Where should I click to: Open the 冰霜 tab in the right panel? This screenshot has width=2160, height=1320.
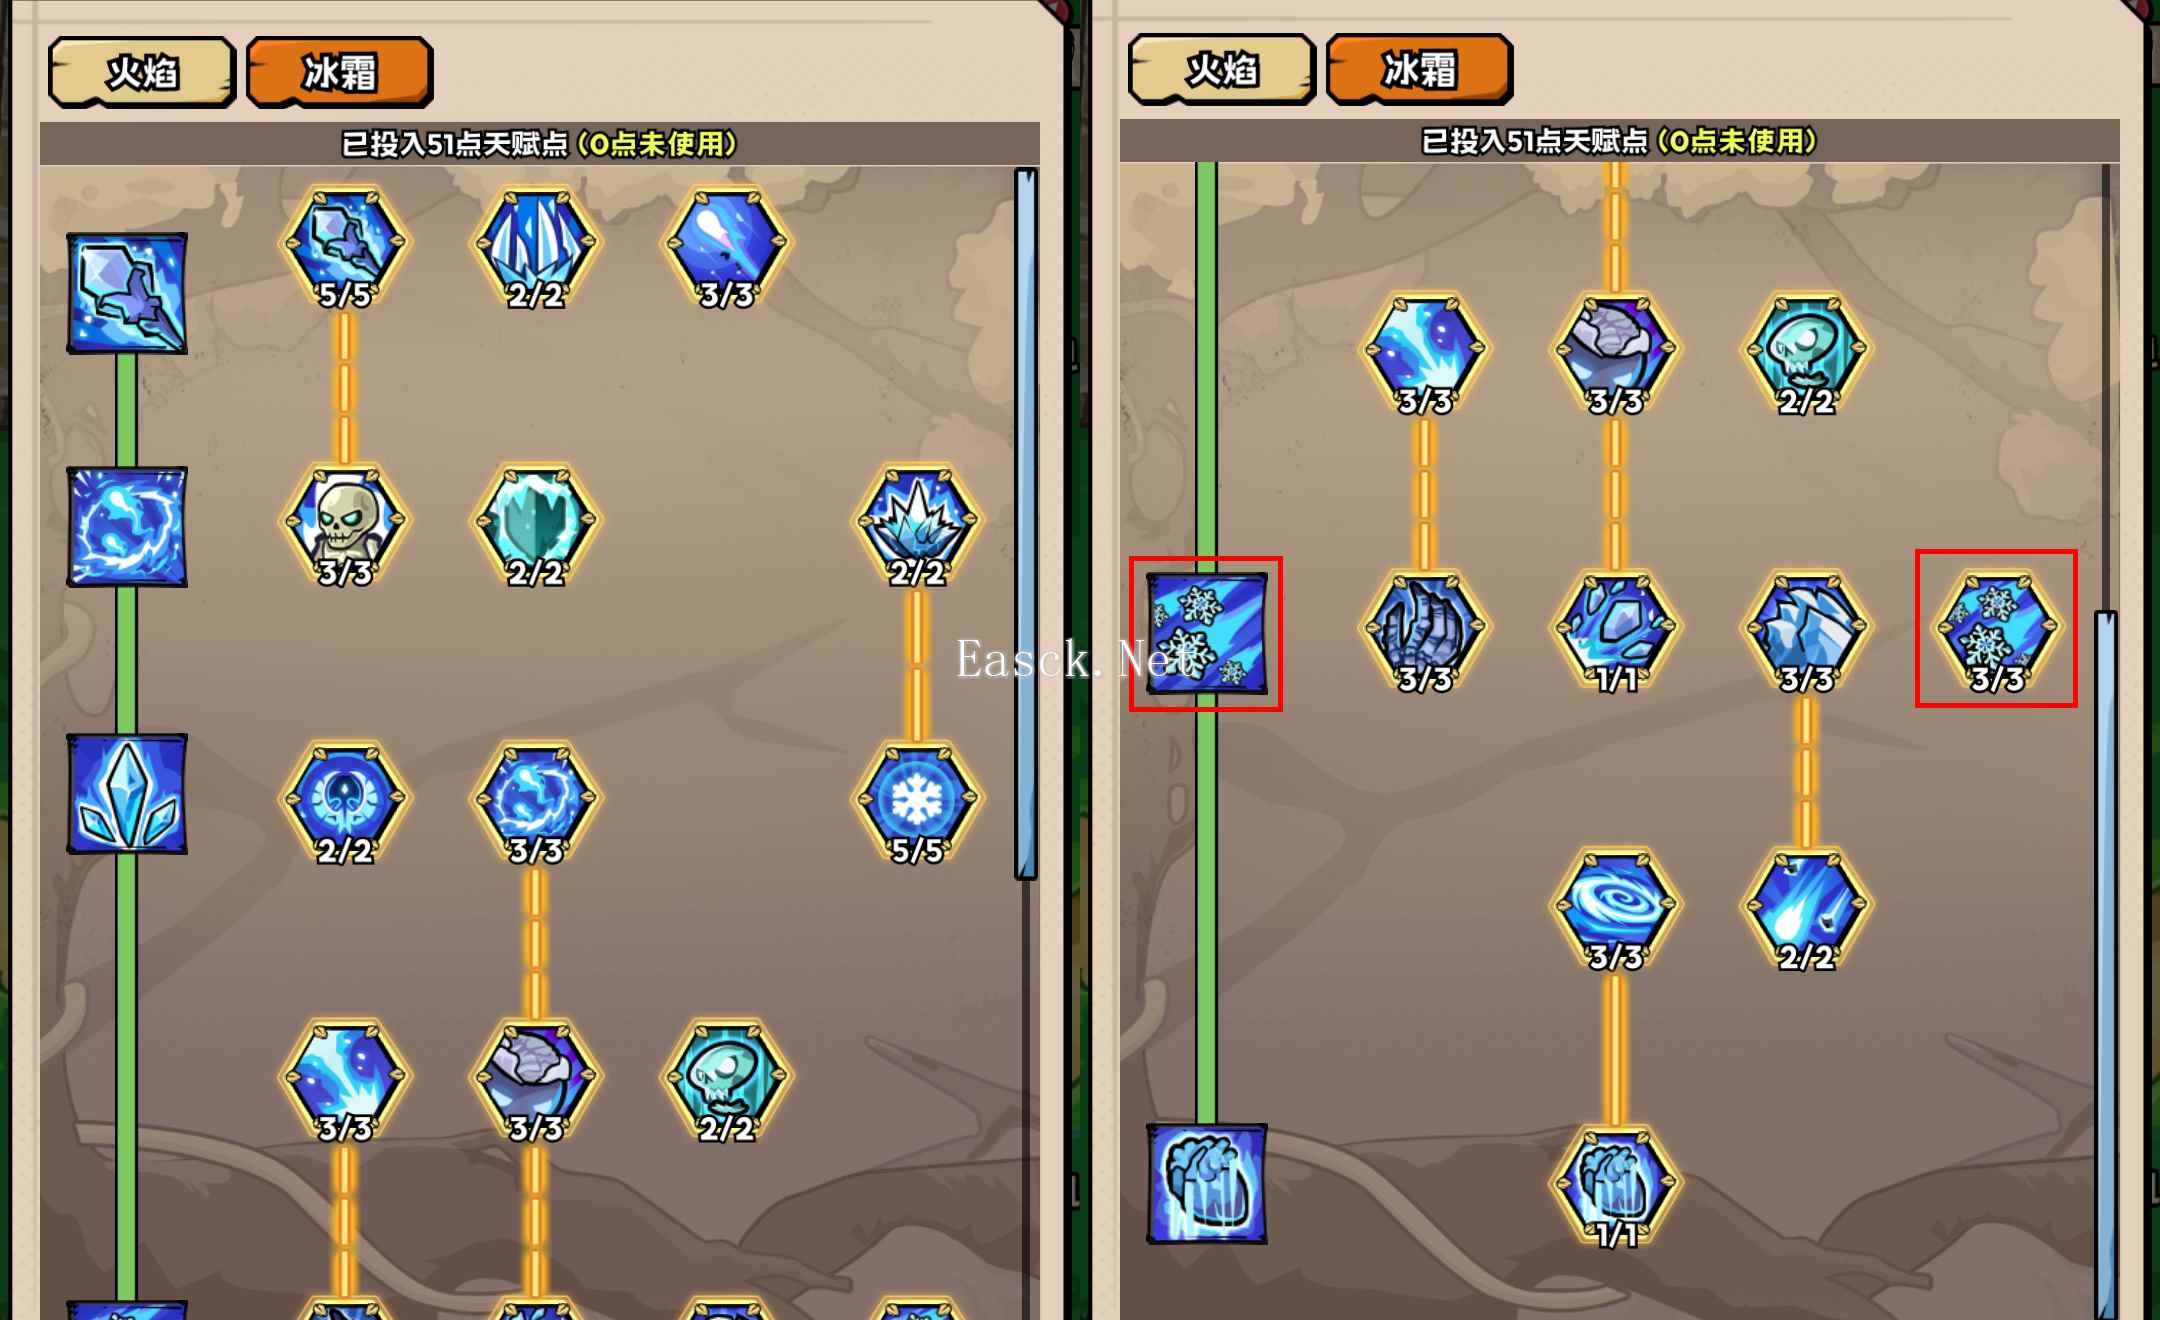(1419, 69)
